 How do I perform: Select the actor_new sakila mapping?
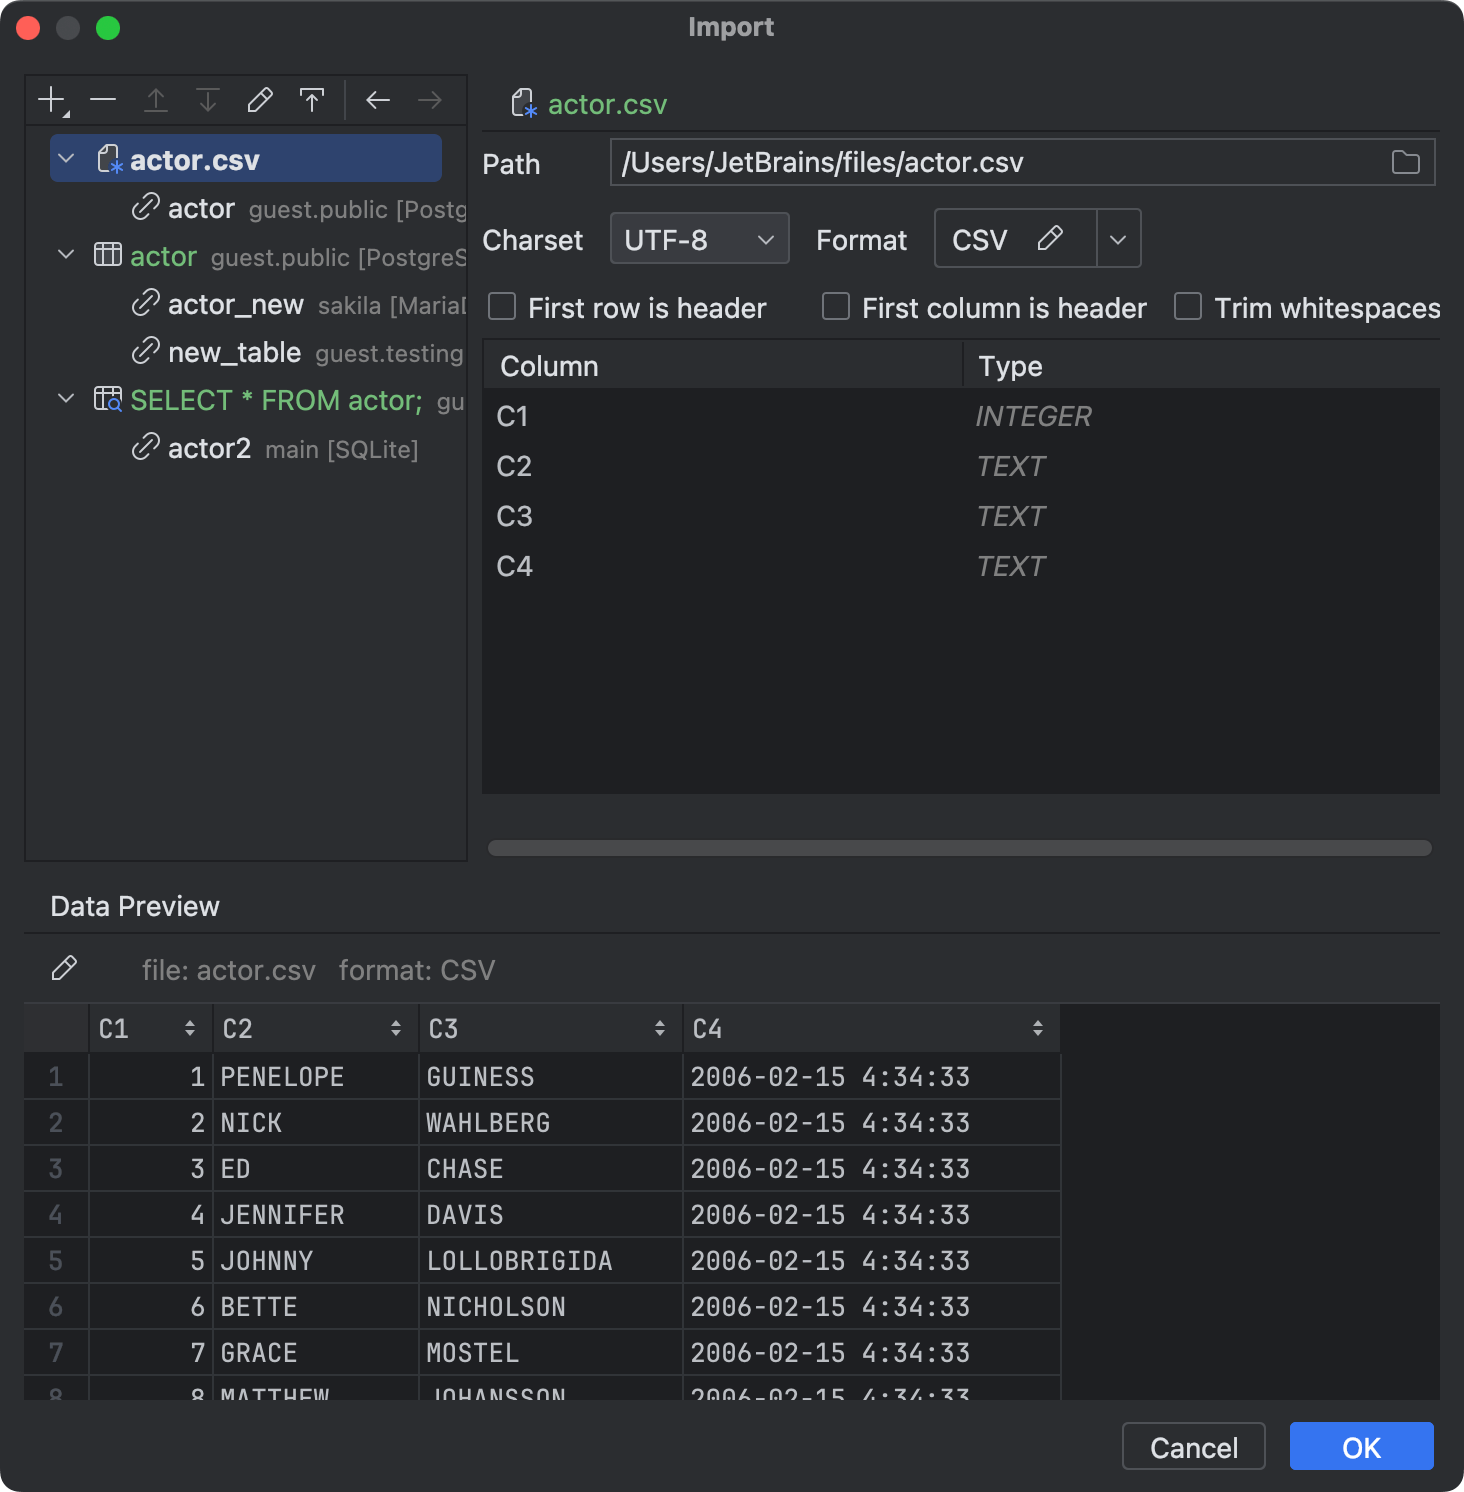(235, 304)
